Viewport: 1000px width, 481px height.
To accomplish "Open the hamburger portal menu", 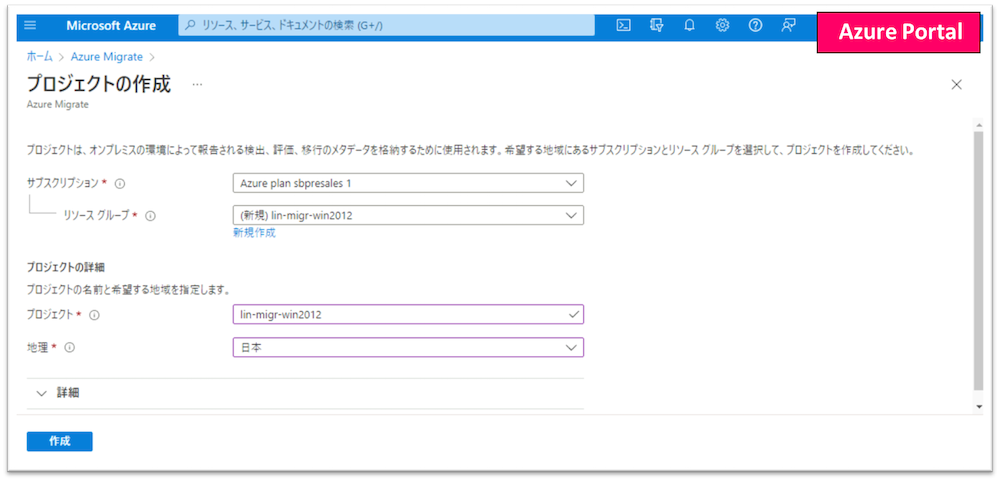I will point(30,26).
